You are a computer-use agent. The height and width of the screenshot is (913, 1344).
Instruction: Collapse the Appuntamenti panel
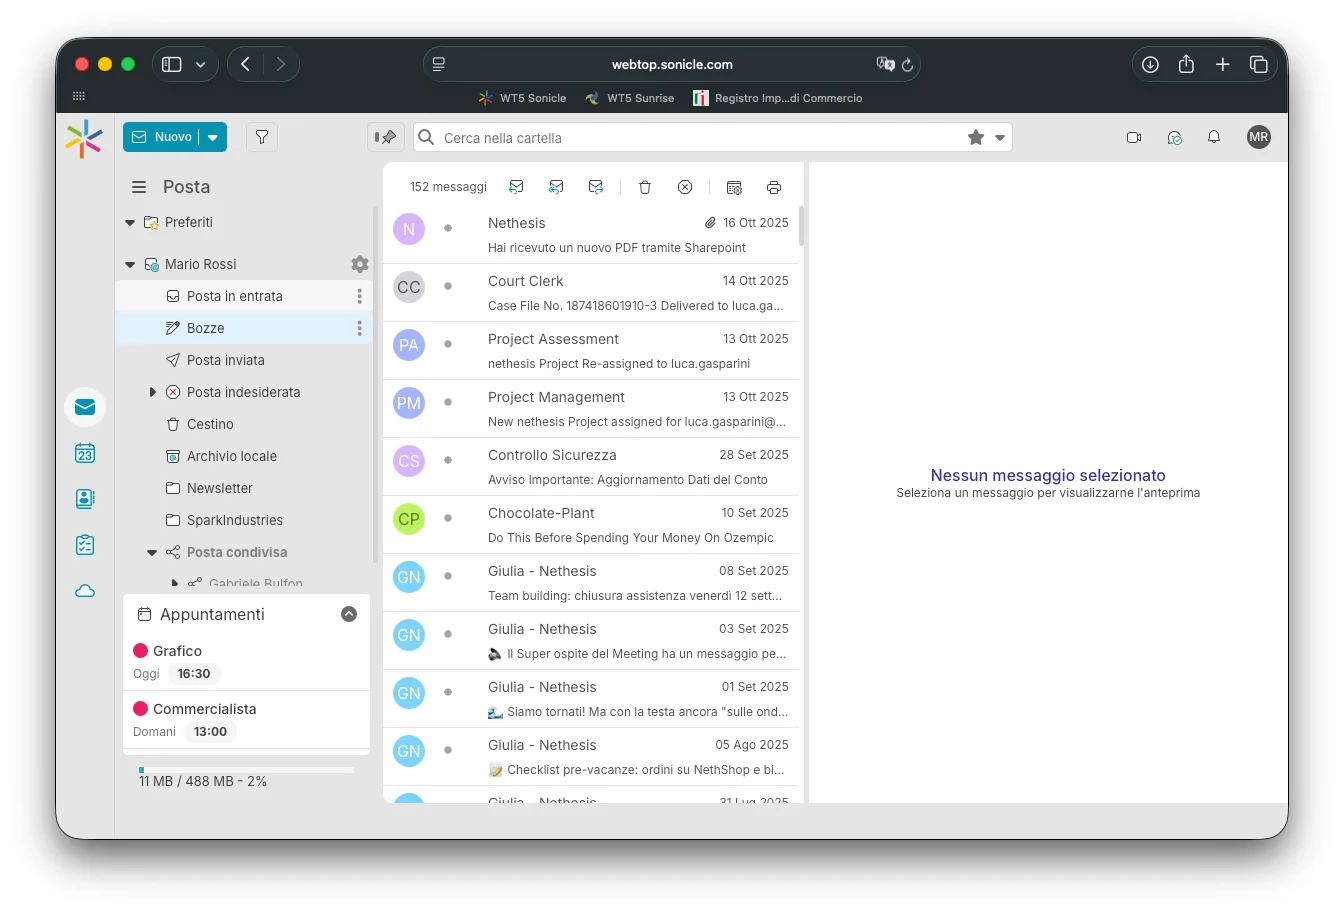click(x=348, y=613)
